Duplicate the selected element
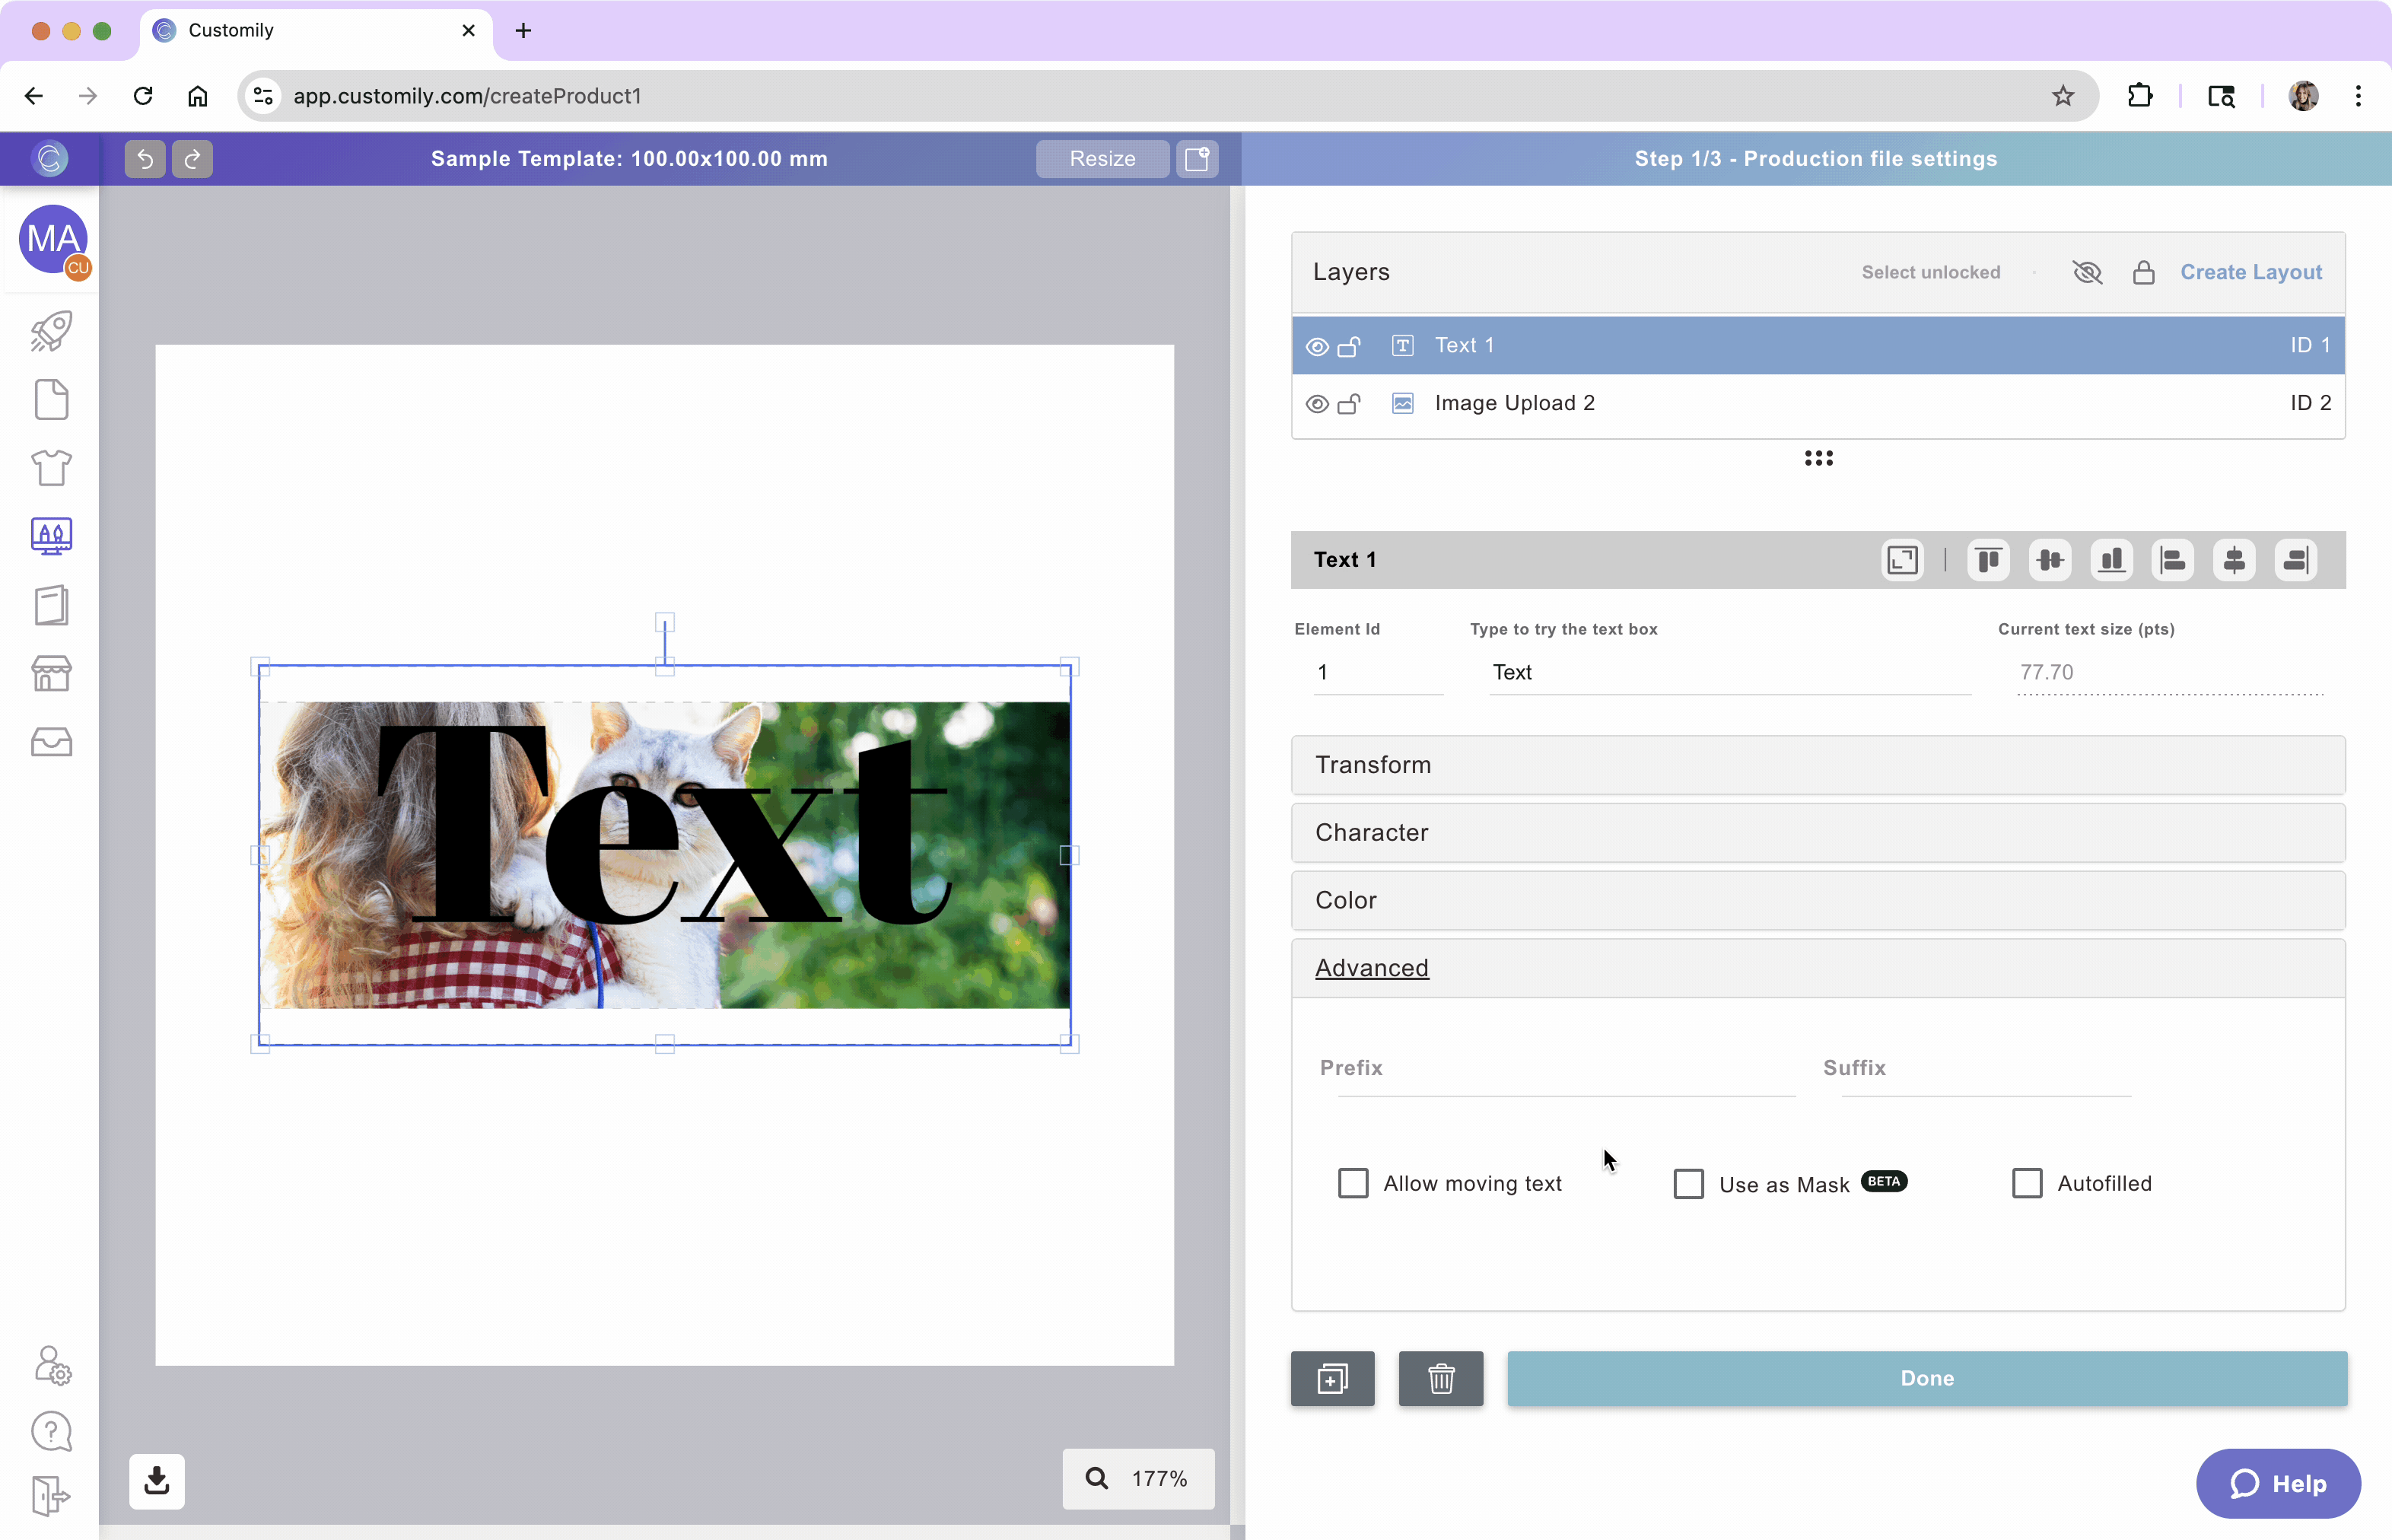Image resolution: width=2392 pixels, height=1540 pixels. [1333, 1379]
